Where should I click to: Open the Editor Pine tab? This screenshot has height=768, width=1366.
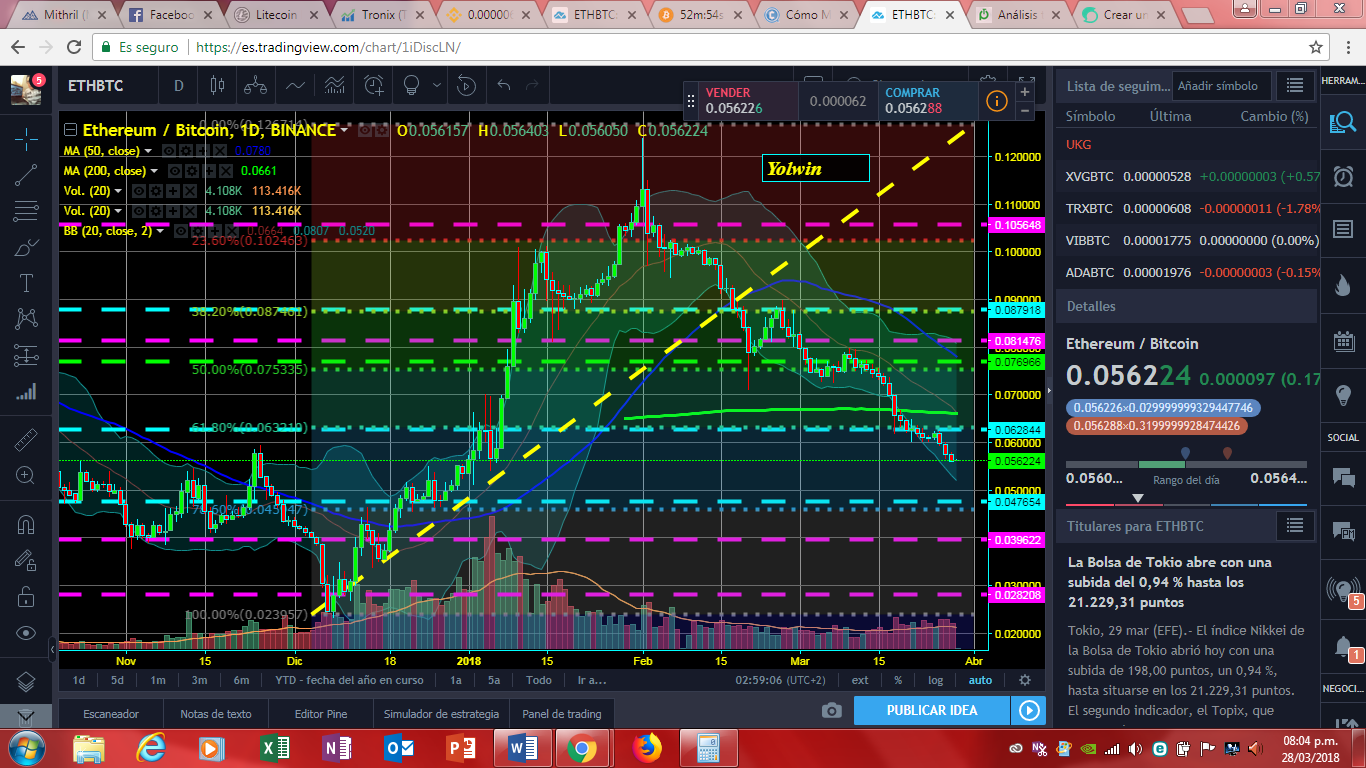pos(321,714)
